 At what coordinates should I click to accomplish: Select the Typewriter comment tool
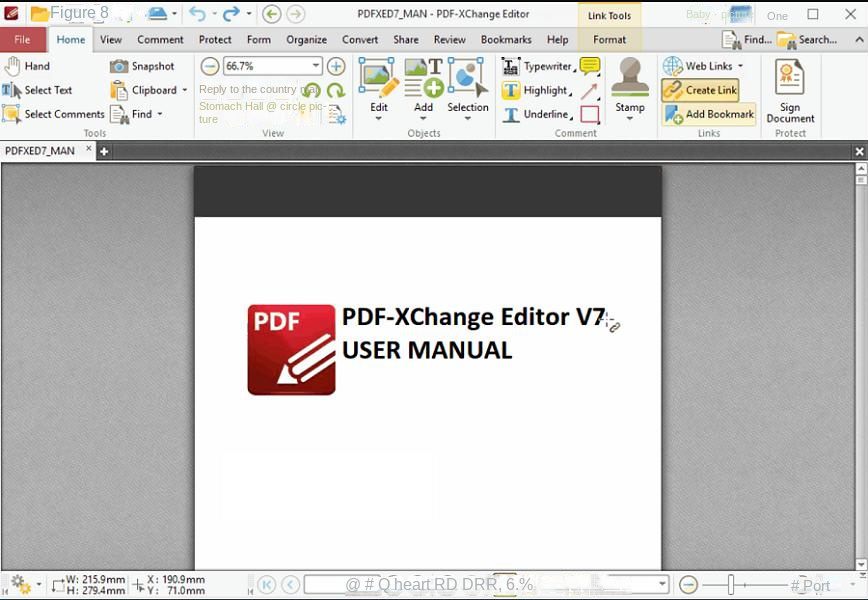(537, 66)
